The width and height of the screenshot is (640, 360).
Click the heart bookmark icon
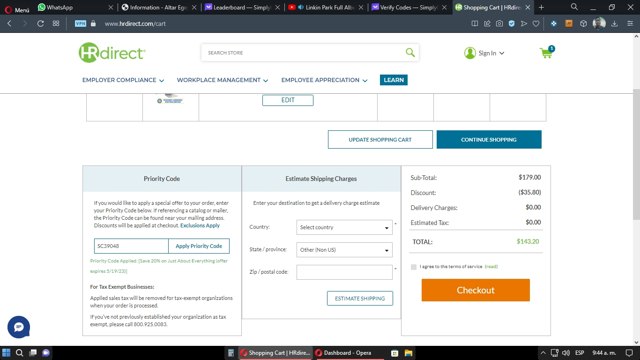tap(536, 24)
